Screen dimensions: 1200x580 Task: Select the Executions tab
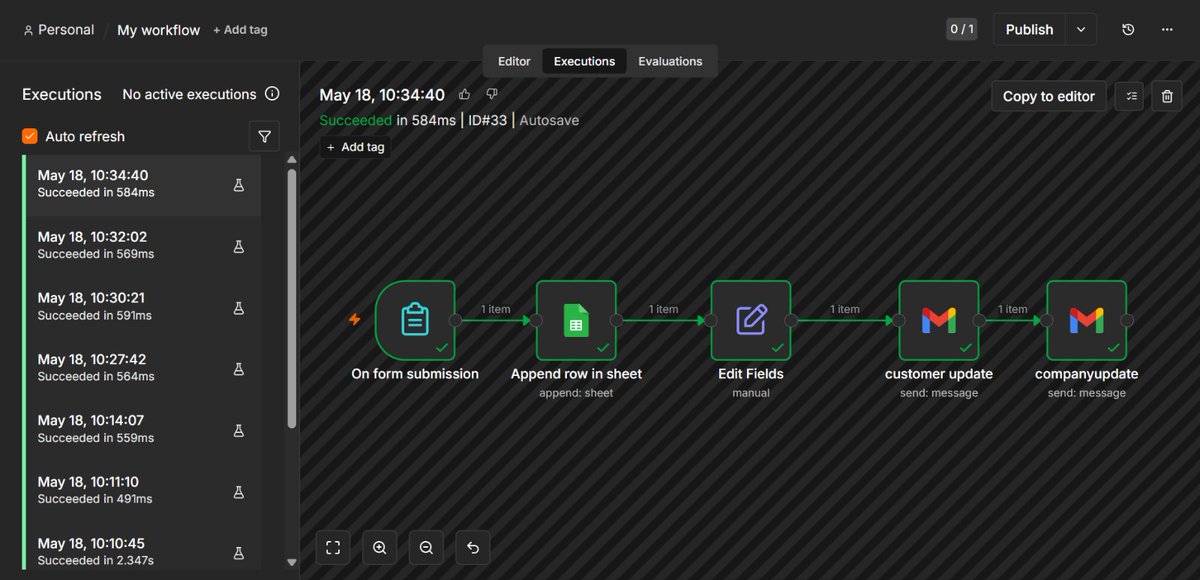click(584, 61)
